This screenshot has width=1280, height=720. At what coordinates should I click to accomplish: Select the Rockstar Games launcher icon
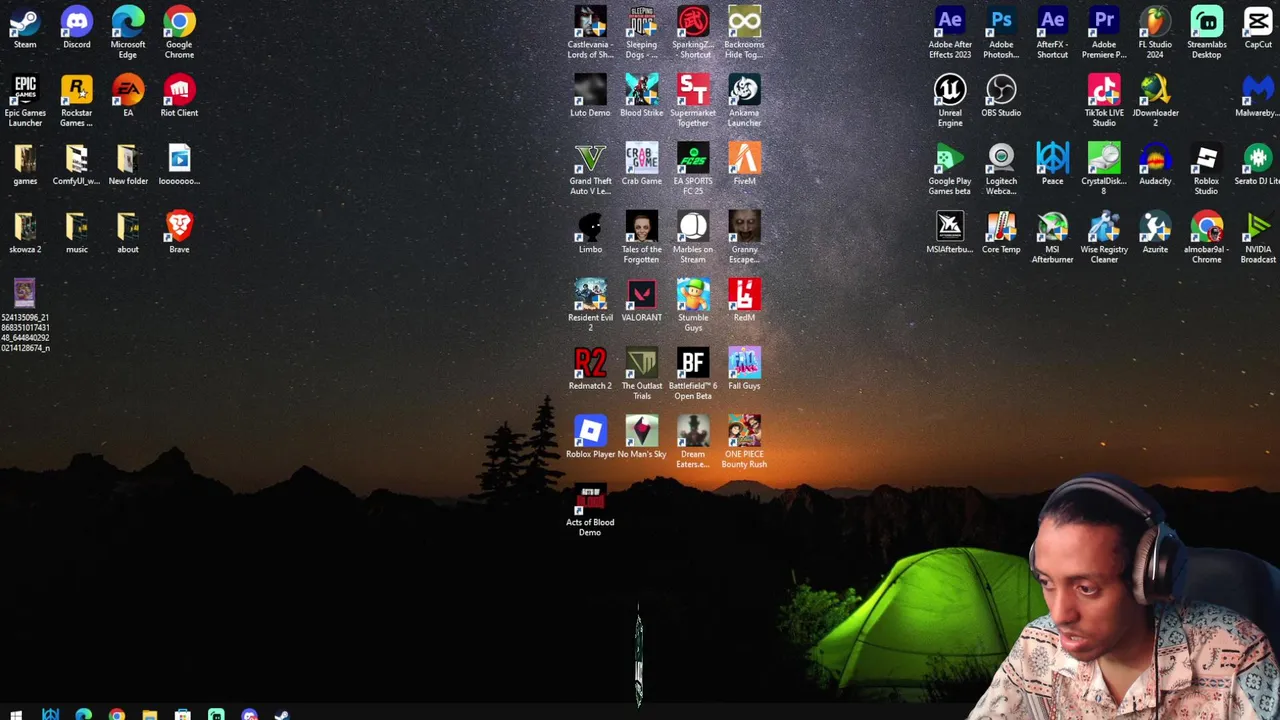click(x=76, y=90)
